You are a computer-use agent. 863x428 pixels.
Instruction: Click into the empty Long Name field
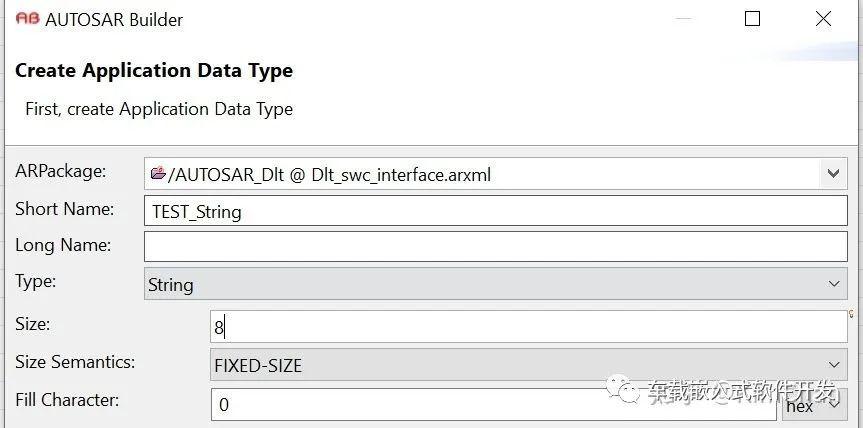495,246
